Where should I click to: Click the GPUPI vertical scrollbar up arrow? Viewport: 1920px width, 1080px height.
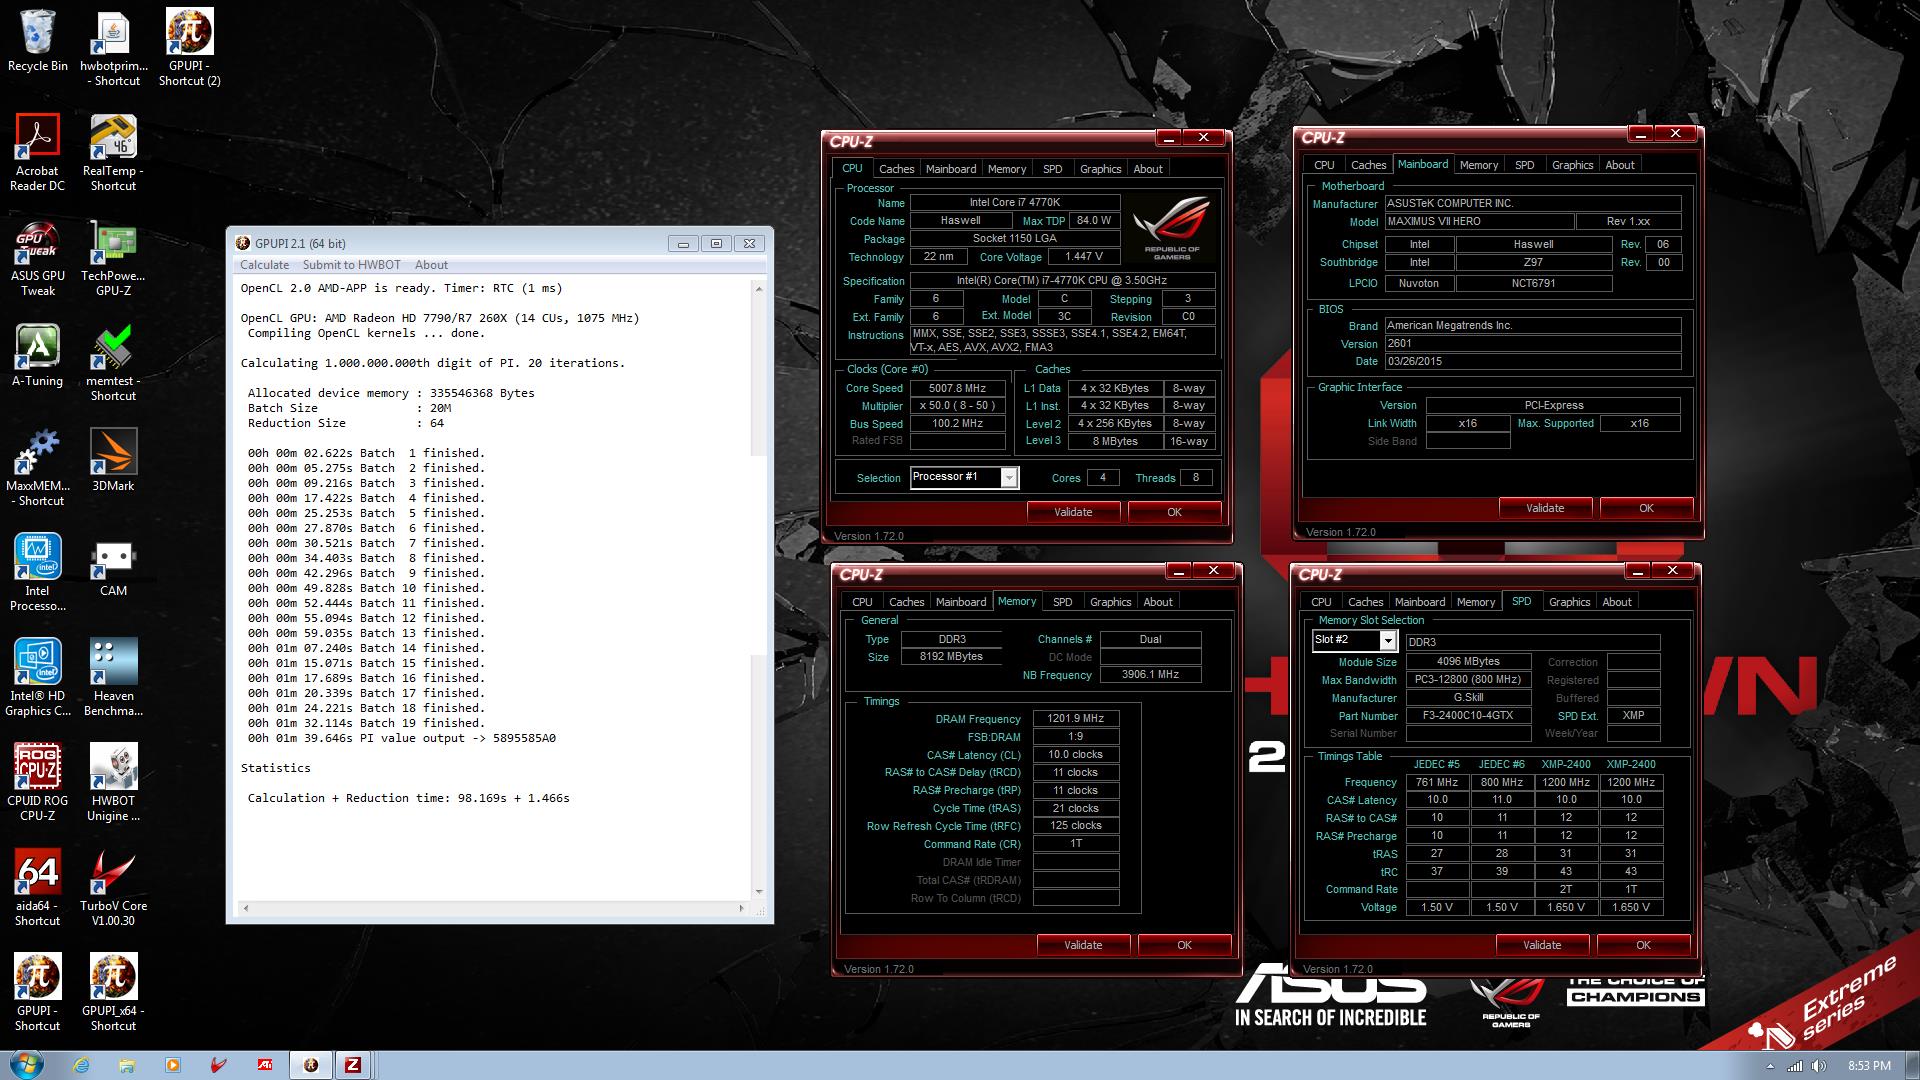click(x=758, y=289)
